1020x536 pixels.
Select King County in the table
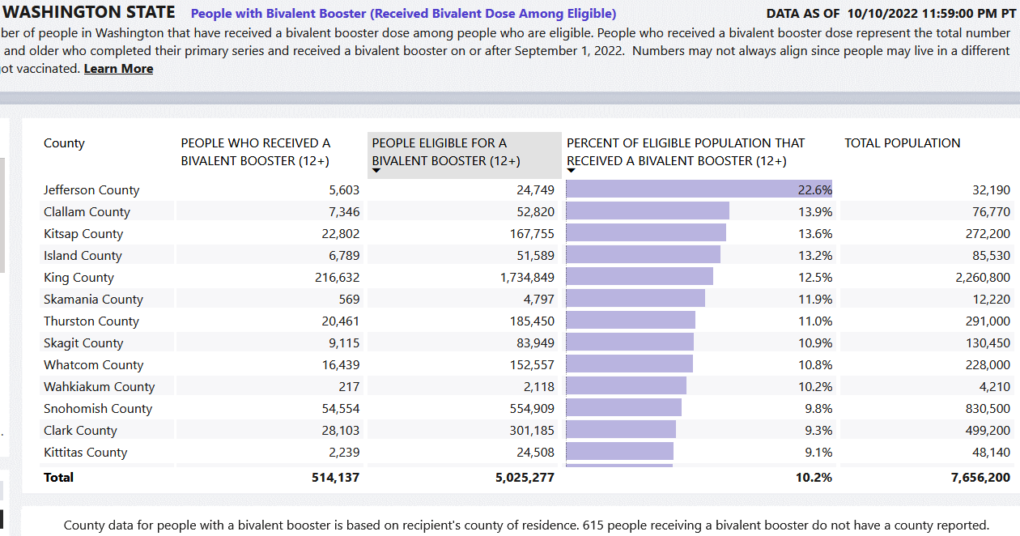click(79, 277)
